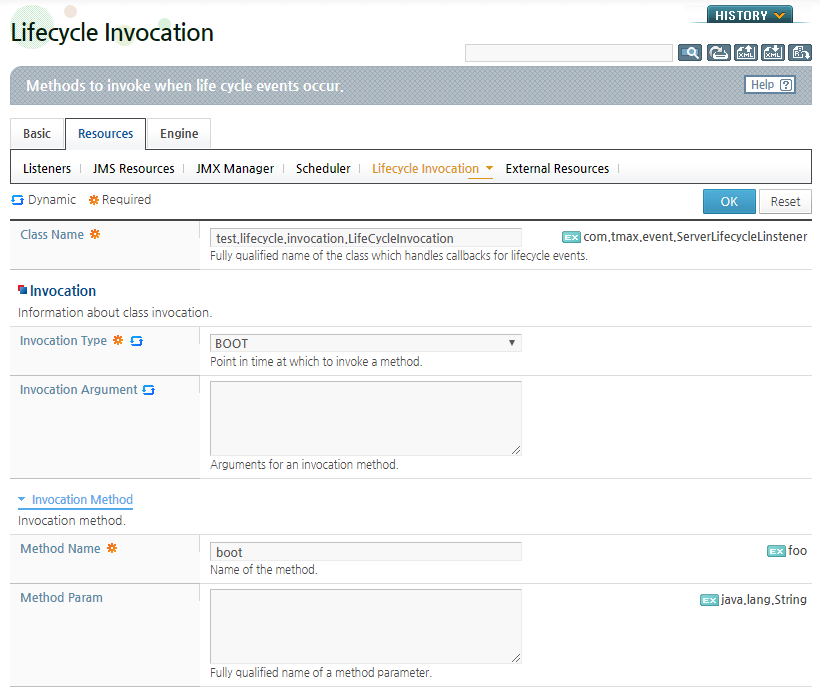820x693 pixels.
Task: Click the required asterisk next to Method Name
Action: (x=112, y=548)
